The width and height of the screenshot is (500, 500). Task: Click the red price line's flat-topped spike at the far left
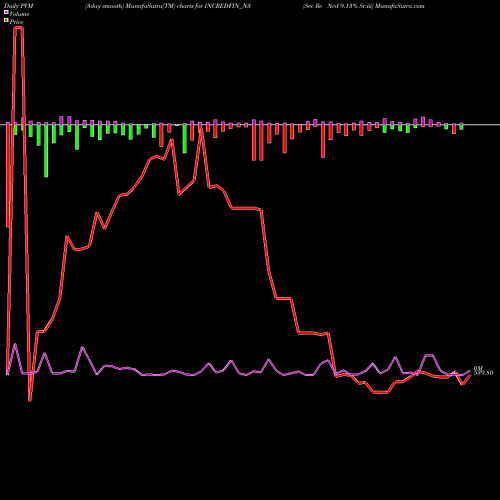[18, 28]
